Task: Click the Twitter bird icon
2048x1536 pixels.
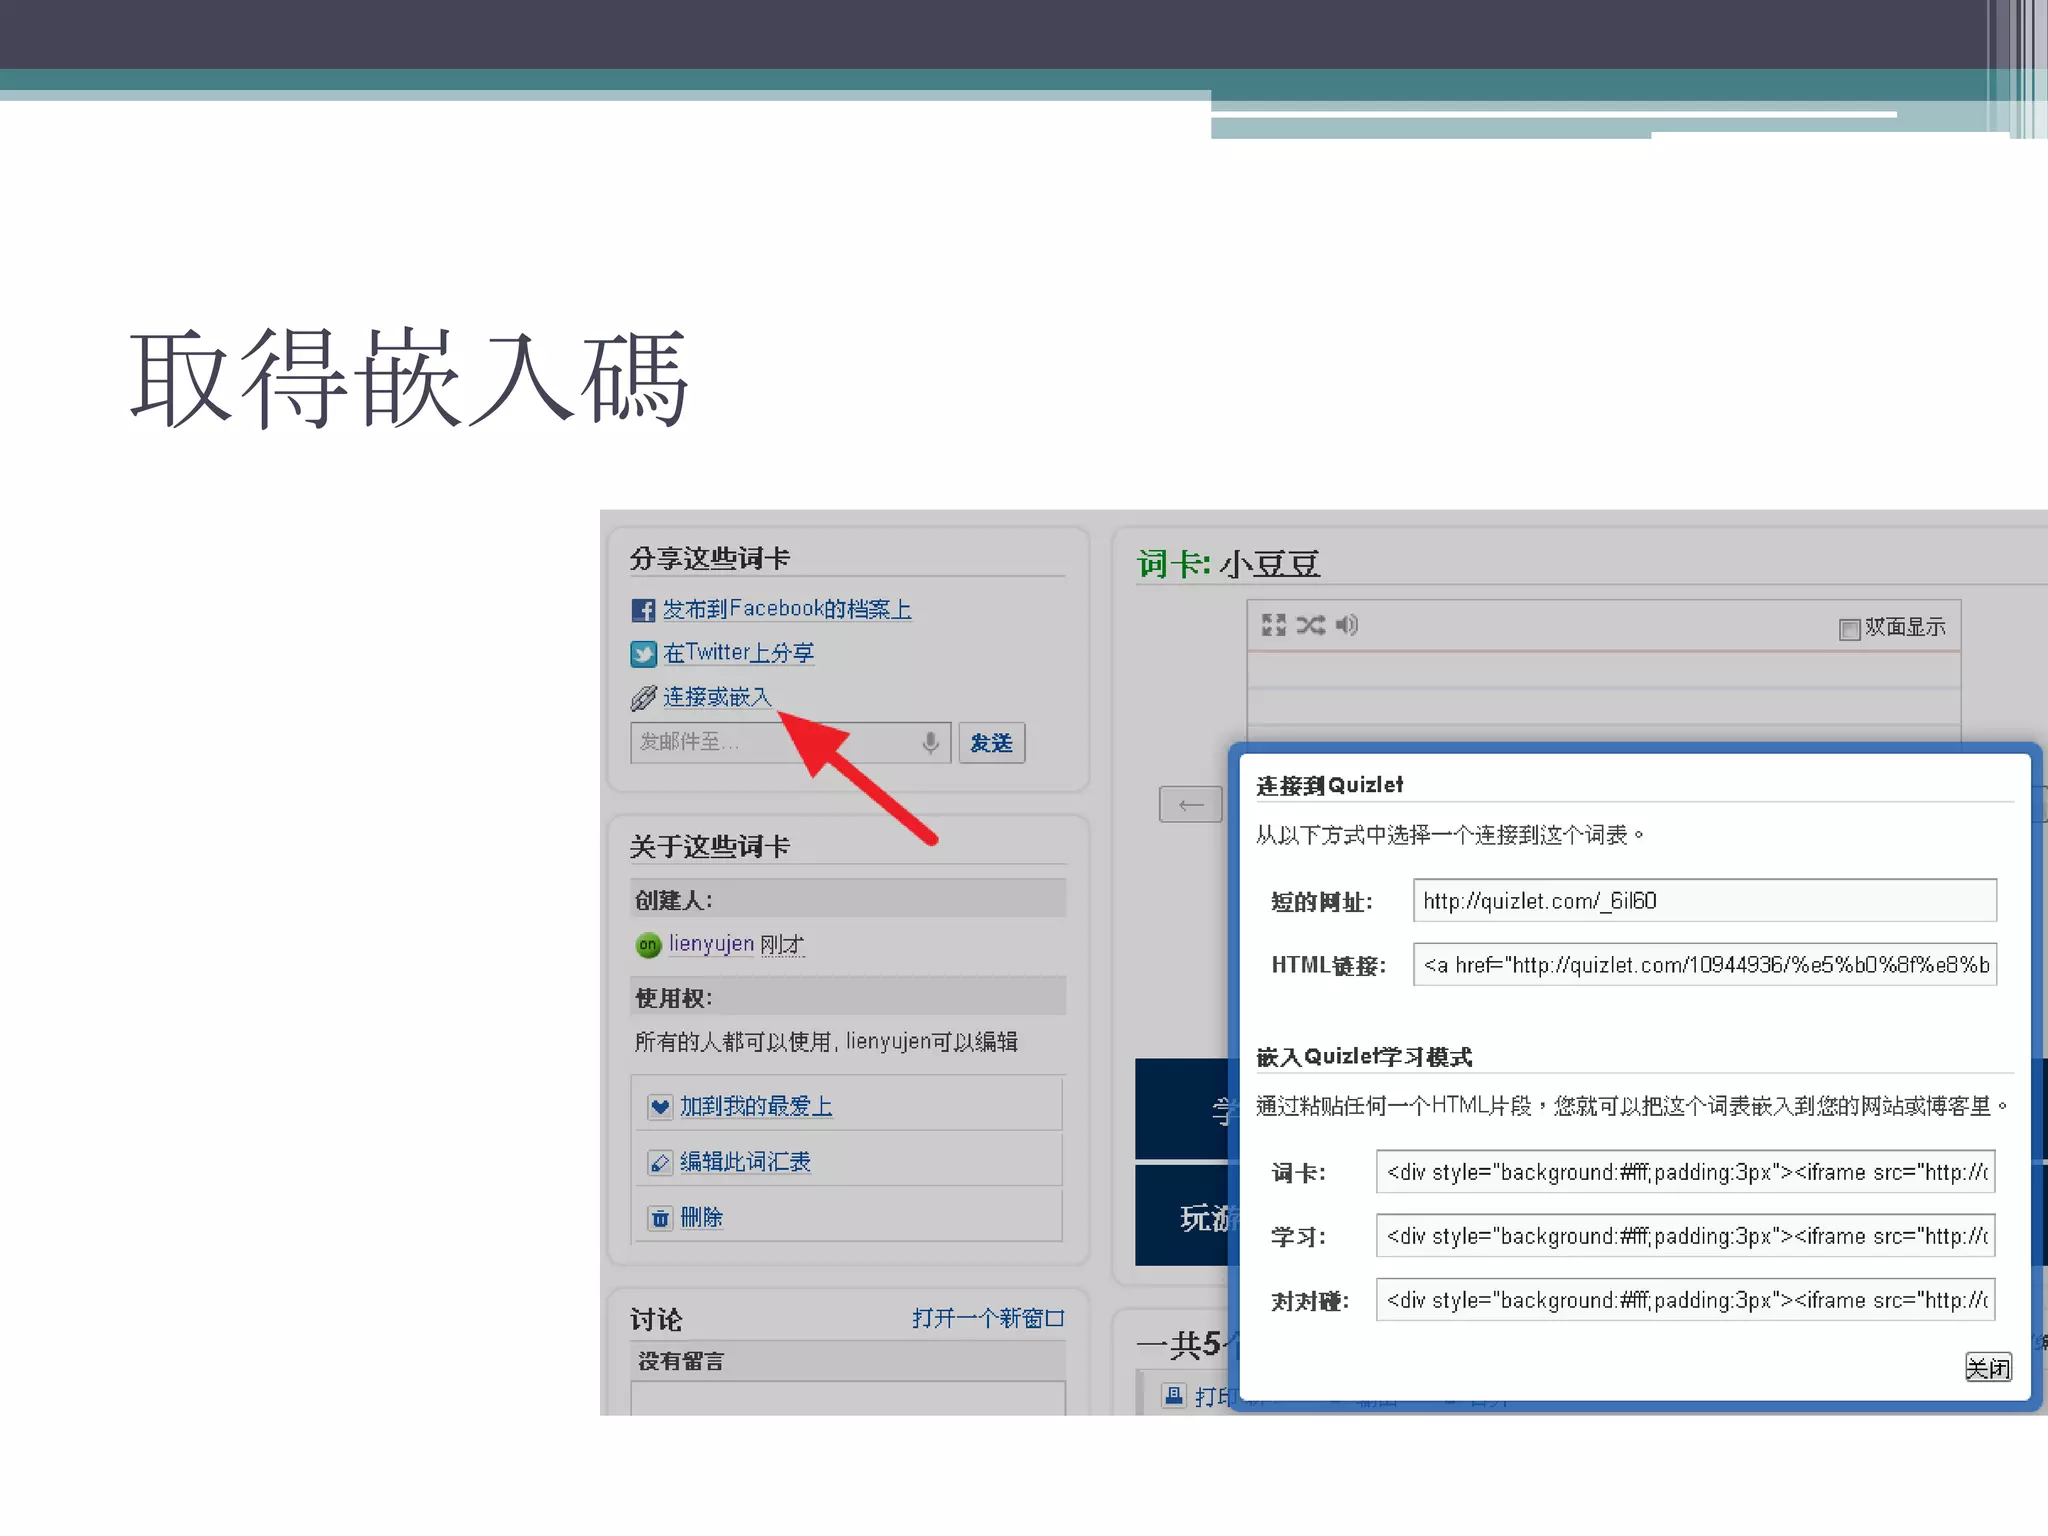Action: pos(643,654)
